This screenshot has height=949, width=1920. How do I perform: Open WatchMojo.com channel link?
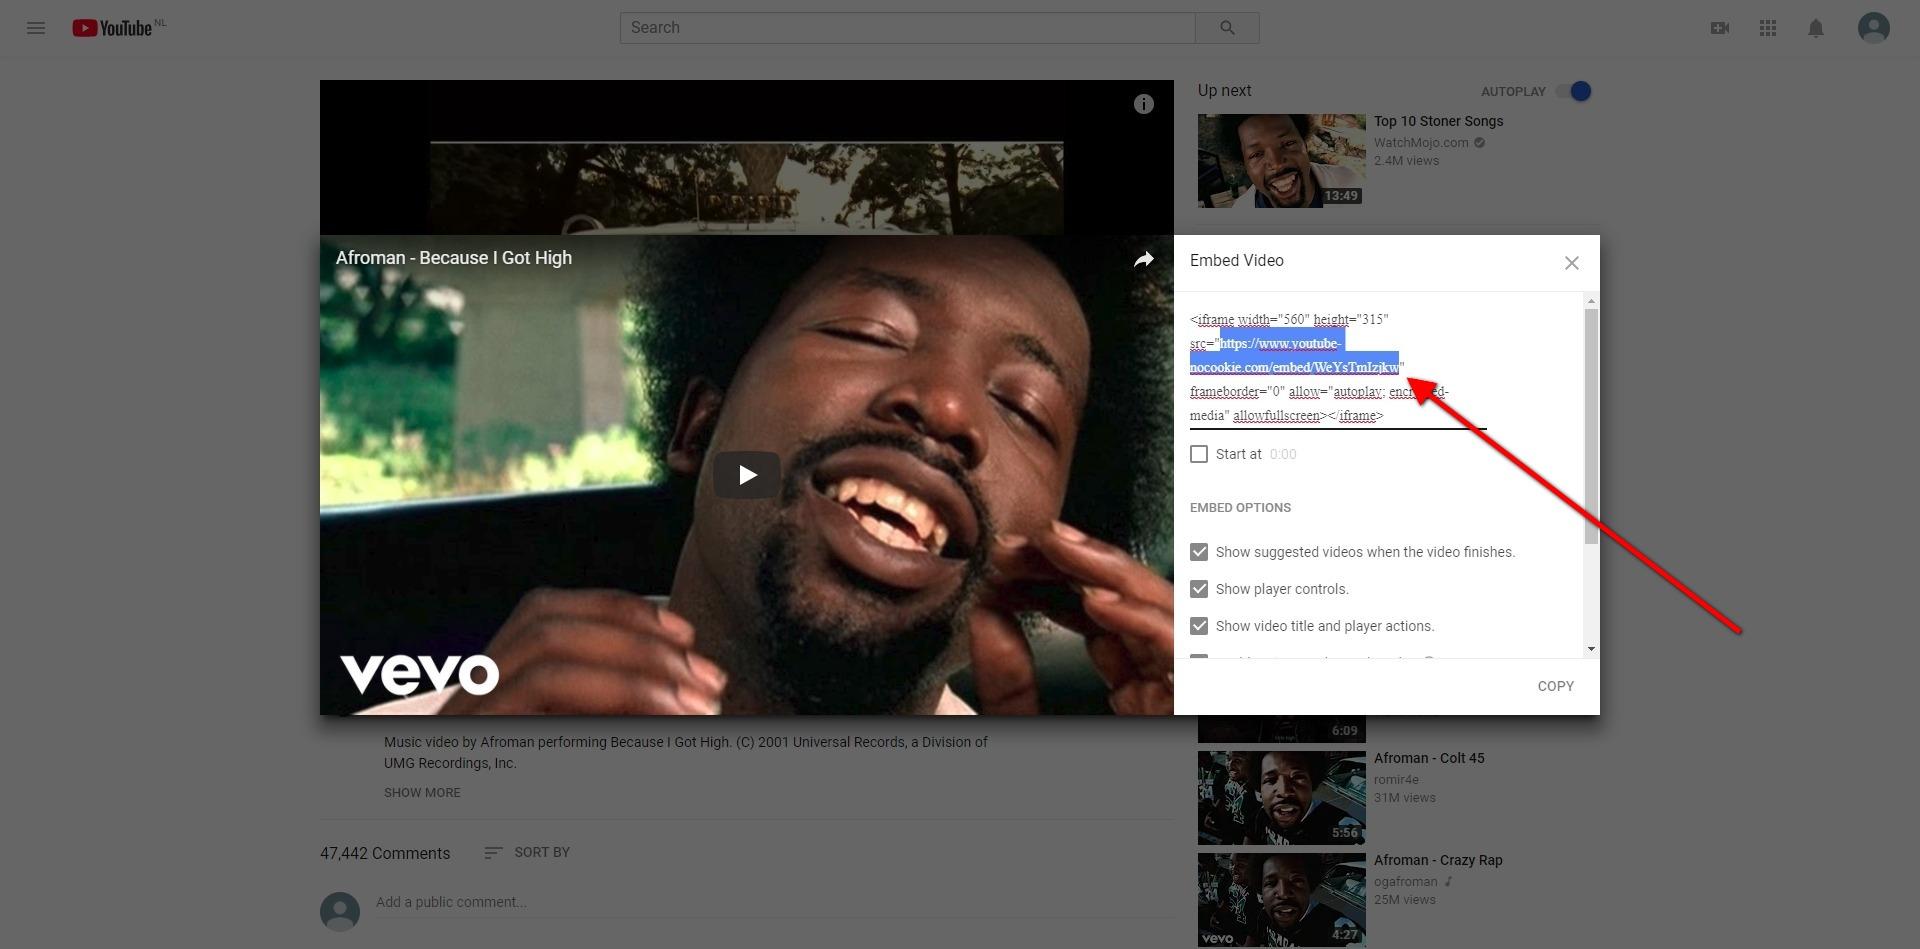click(1421, 142)
